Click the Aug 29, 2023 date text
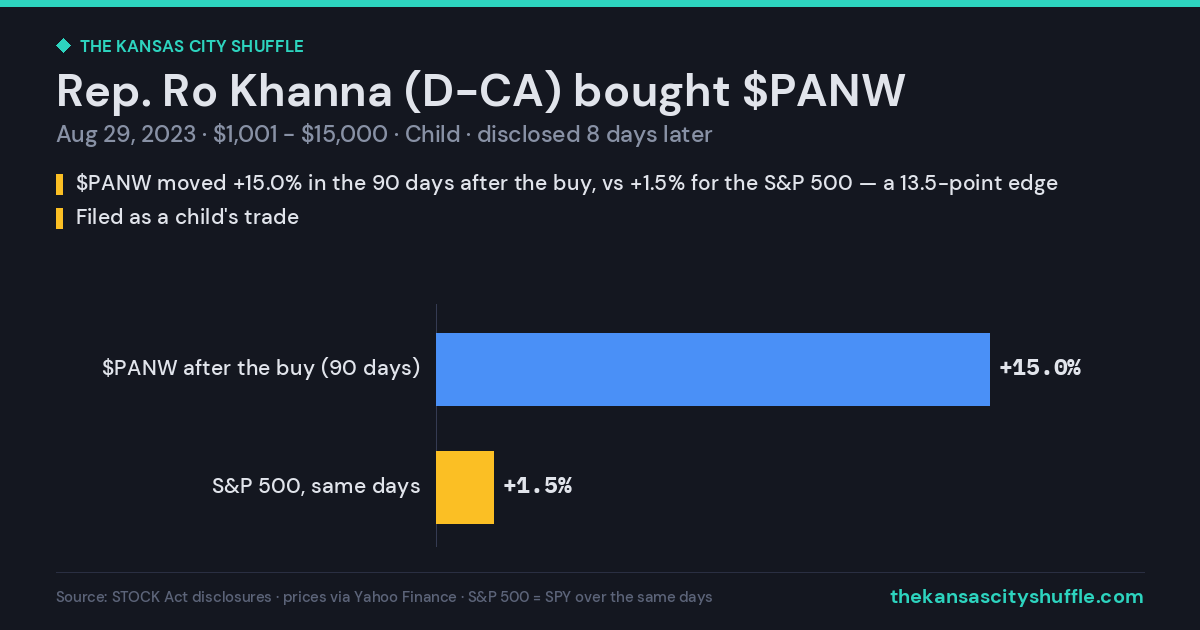The height and width of the screenshot is (630, 1200). (x=126, y=135)
